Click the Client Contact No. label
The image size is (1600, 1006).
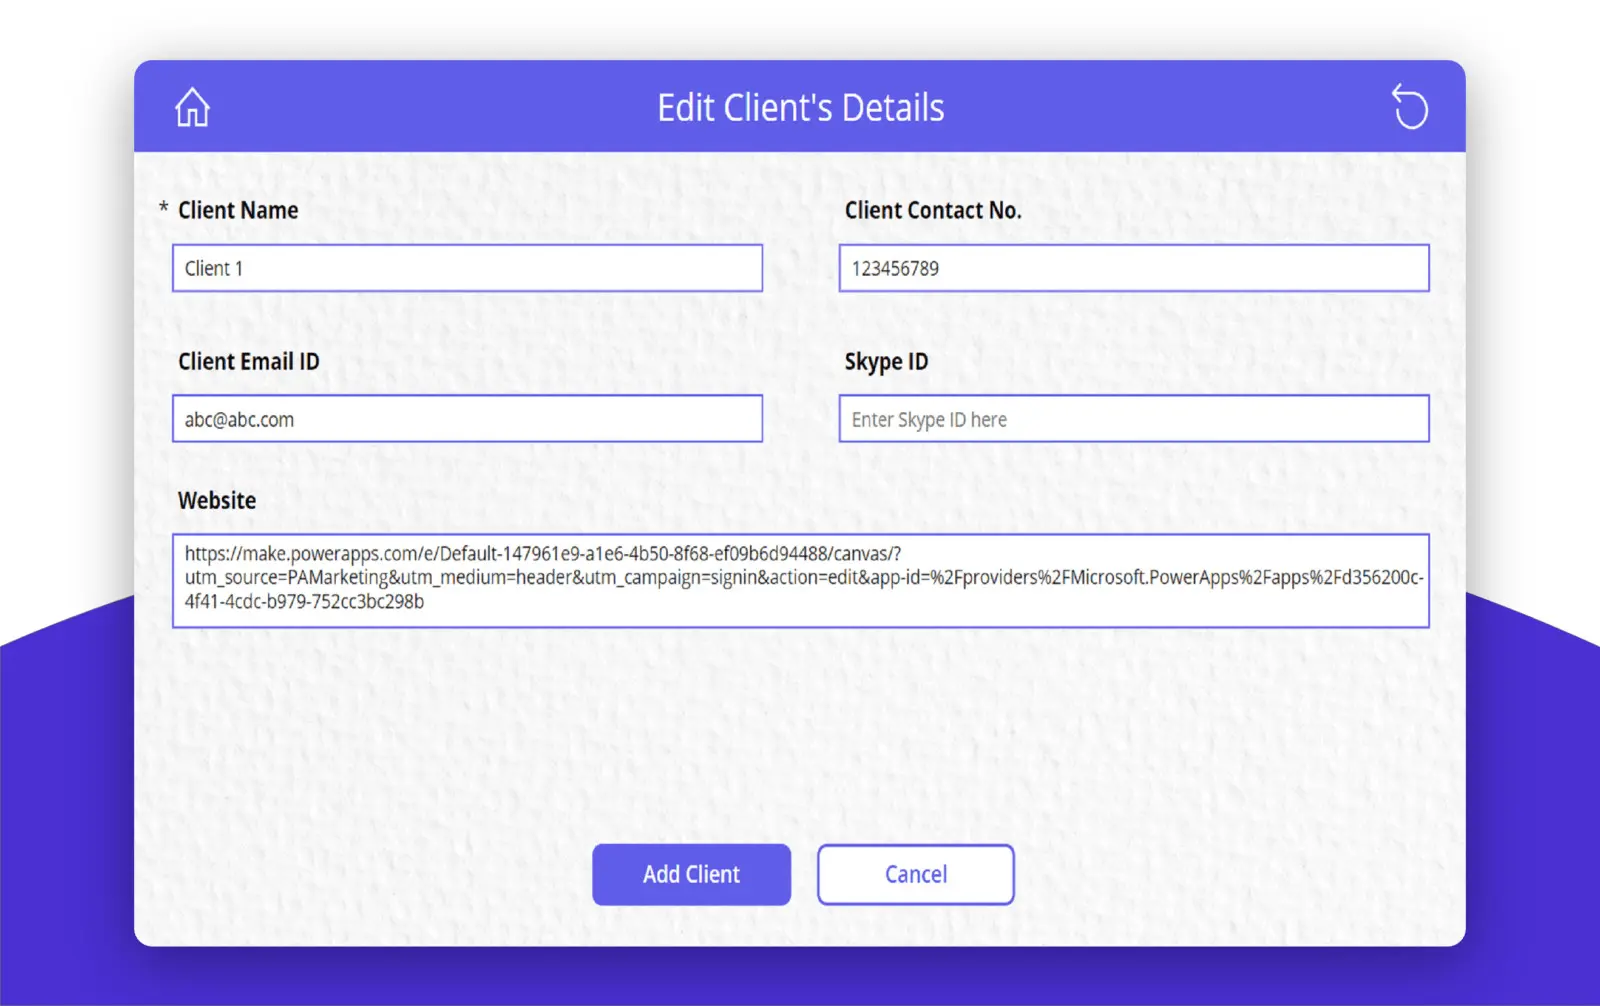click(x=932, y=210)
